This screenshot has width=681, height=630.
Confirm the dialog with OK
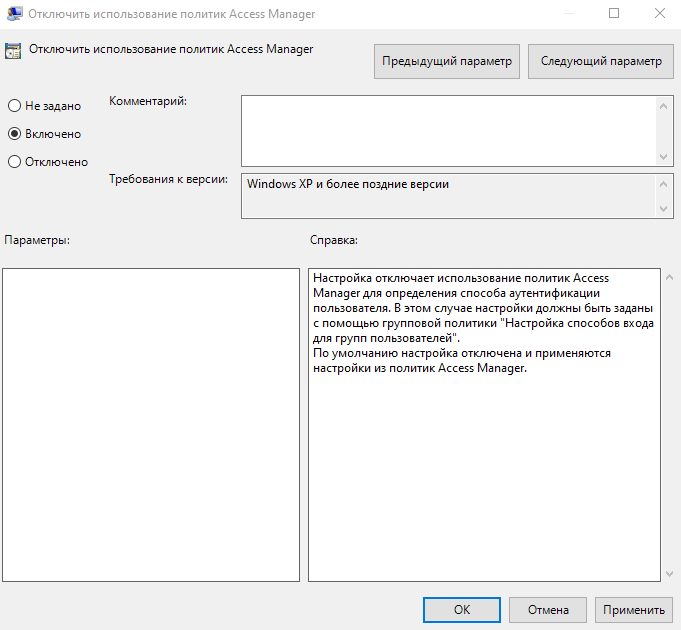click(461, 609)
